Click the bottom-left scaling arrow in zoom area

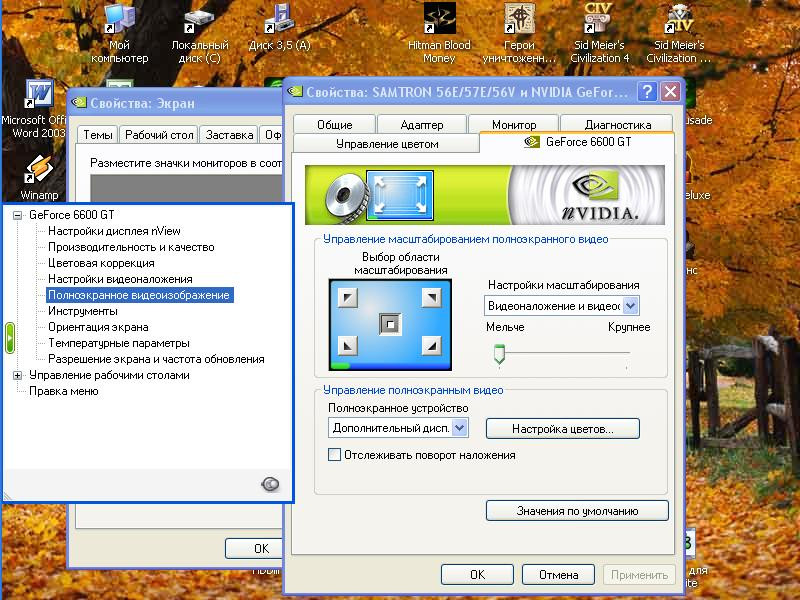[x=348, y=346]
